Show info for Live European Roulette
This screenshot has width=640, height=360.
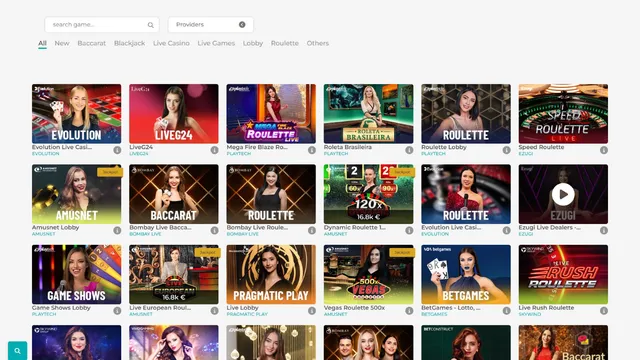pyautogui.click(x=214, y=311)
